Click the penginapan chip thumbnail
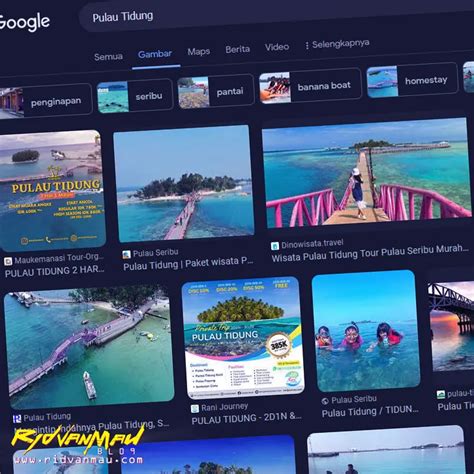Image resolution: width=474 pixels, height=474 pixels. click(x=11, y=103)
